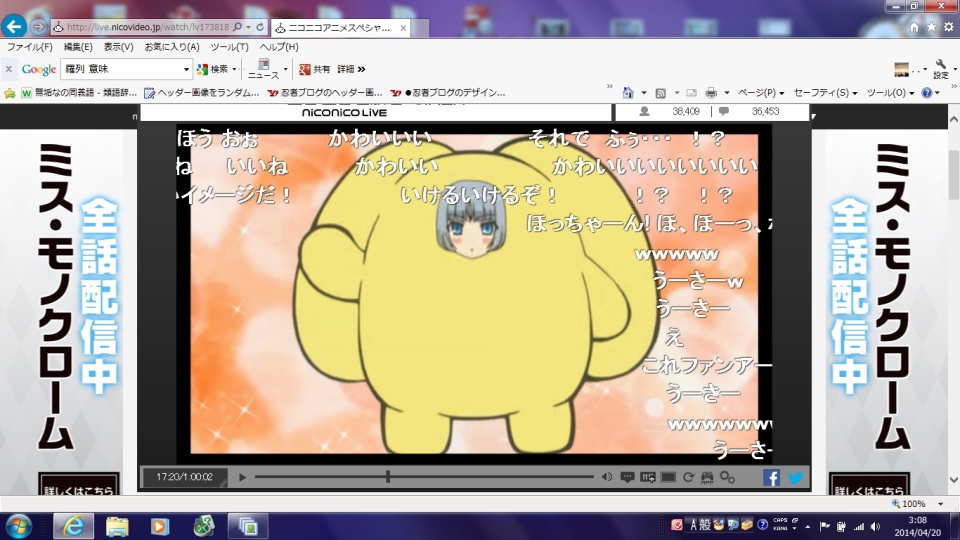Open the ファイル(F) menu
Image resolution: width=960 pixels, height=540 pixels.
[x=29, y=47]
